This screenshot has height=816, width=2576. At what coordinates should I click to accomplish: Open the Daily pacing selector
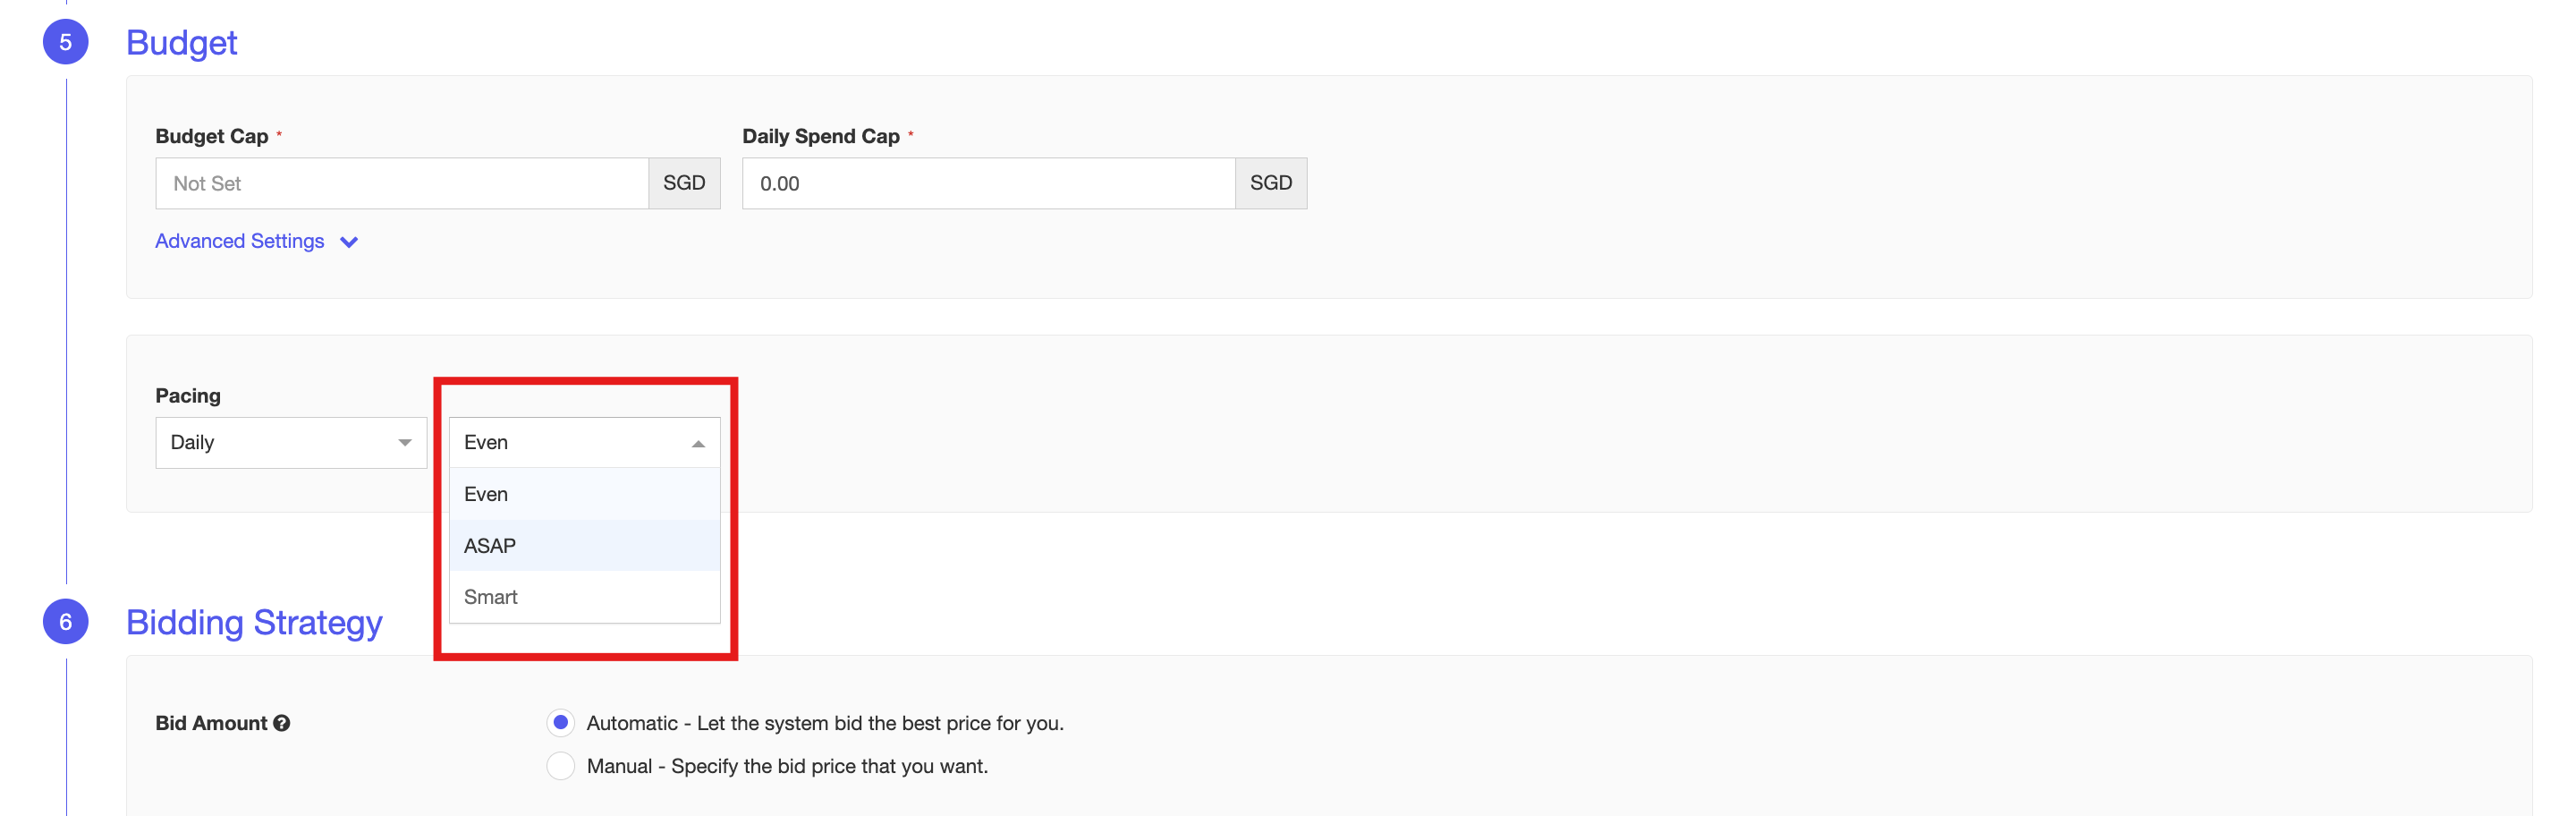291,442
